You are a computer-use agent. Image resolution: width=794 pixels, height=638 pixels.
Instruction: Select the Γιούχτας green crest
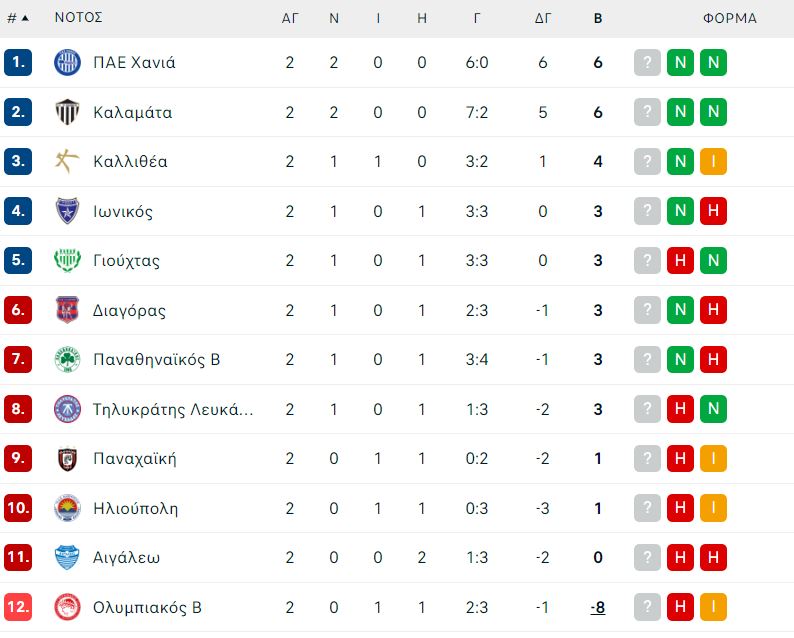tap(67, 260)
